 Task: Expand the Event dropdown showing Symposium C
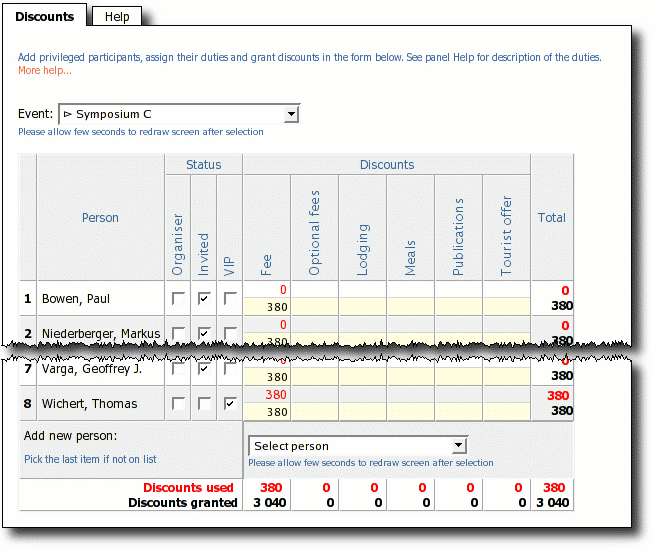click(x=290, y=115)
